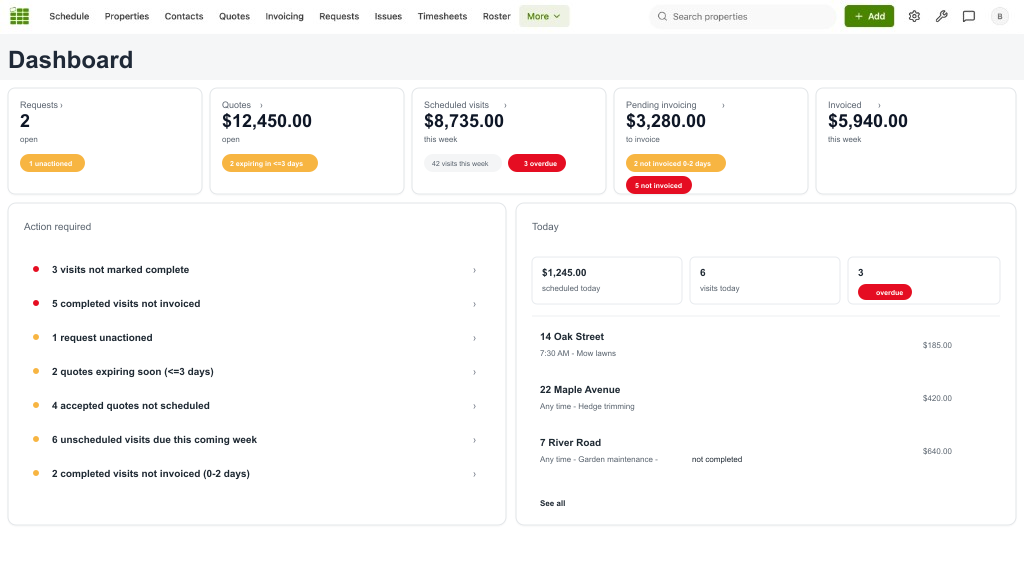Open '5 completed visits not invoiced' row

(257, 304)
